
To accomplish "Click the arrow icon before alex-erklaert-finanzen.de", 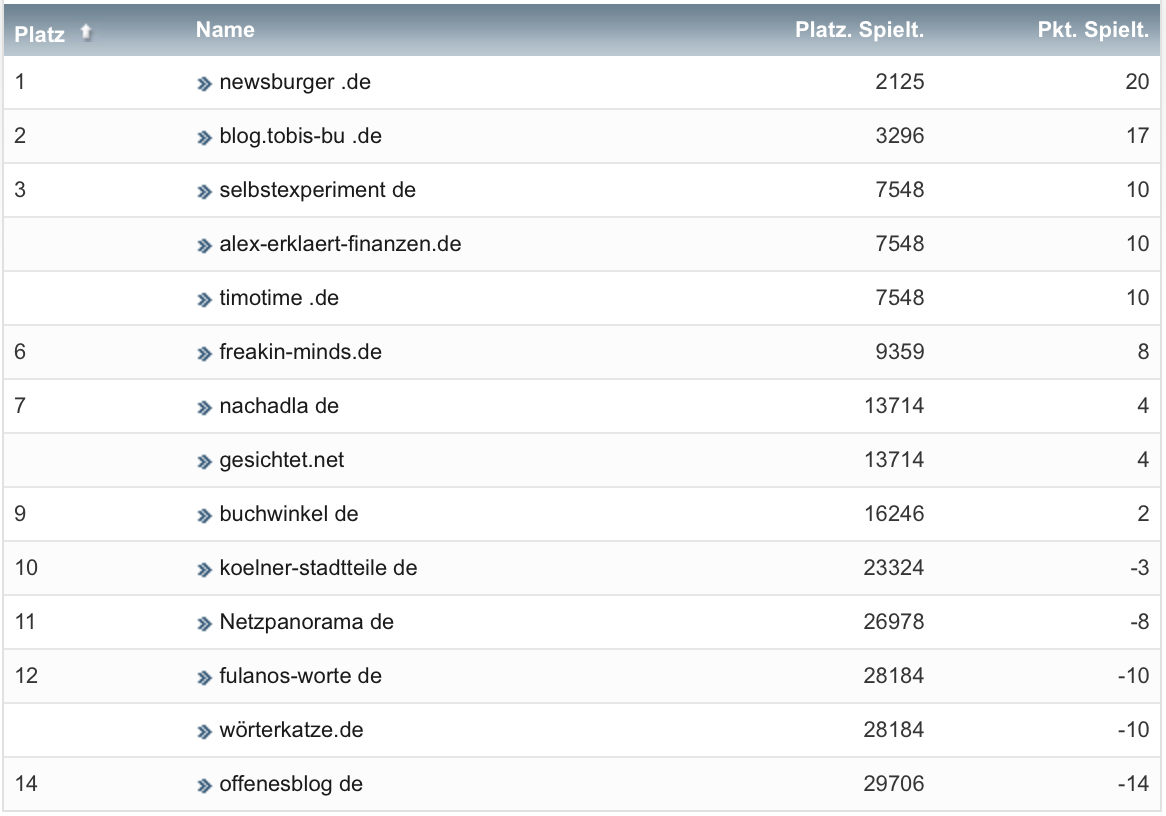I will [x=204, y=246].
